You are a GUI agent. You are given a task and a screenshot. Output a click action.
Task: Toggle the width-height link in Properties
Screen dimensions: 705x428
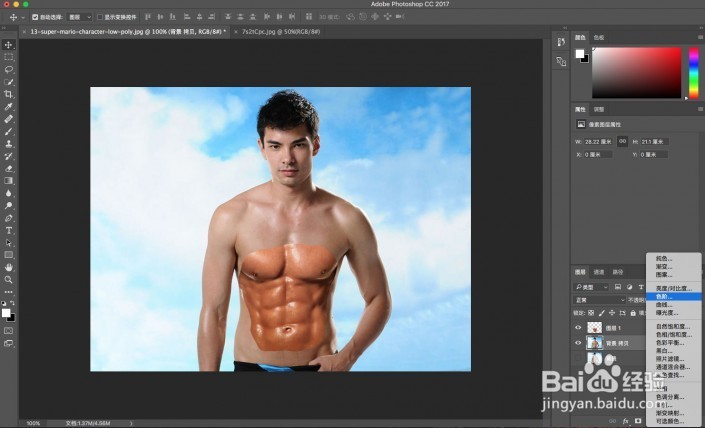click(622, 141)
